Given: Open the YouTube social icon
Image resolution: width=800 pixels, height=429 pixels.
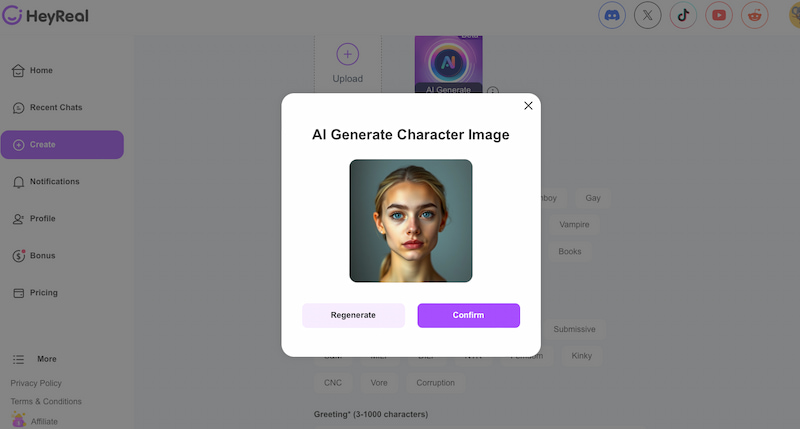Looking at the screenshot, I should [x=718, y=15].
